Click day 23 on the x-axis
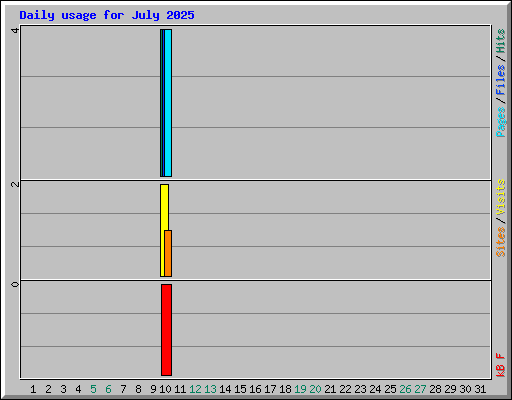The height and width of the screenshot is (400, 512). (360, 389)
